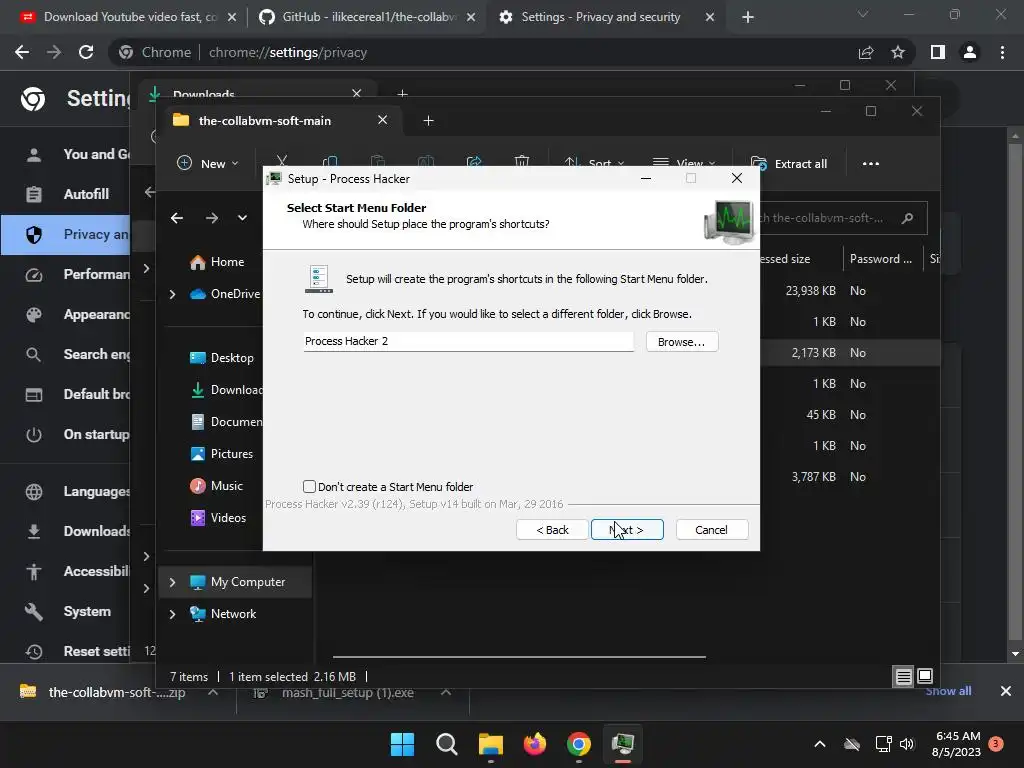Open Pictures in Explorer sidebar
1024x768 pixels.
pyautogui.click(x=222, y=454)
